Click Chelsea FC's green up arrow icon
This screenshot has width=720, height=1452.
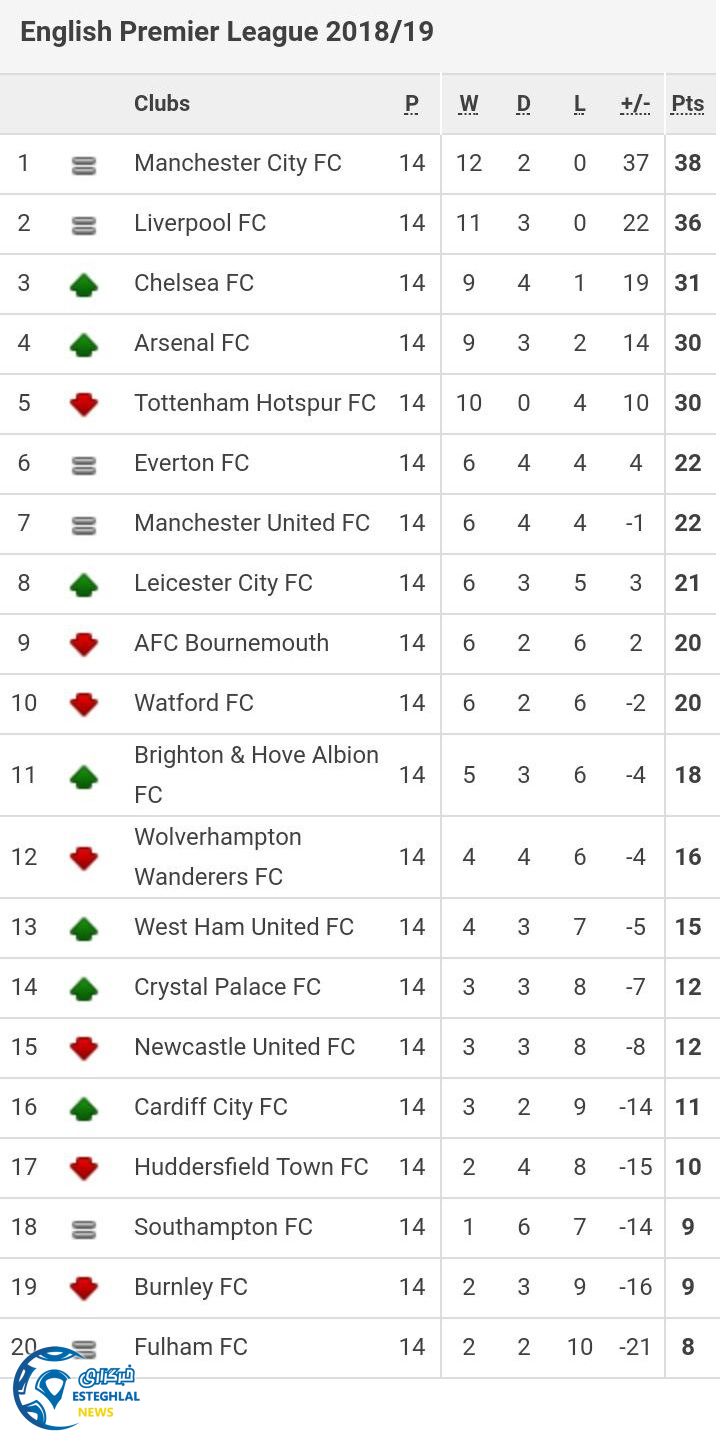(x=84, y=285)
